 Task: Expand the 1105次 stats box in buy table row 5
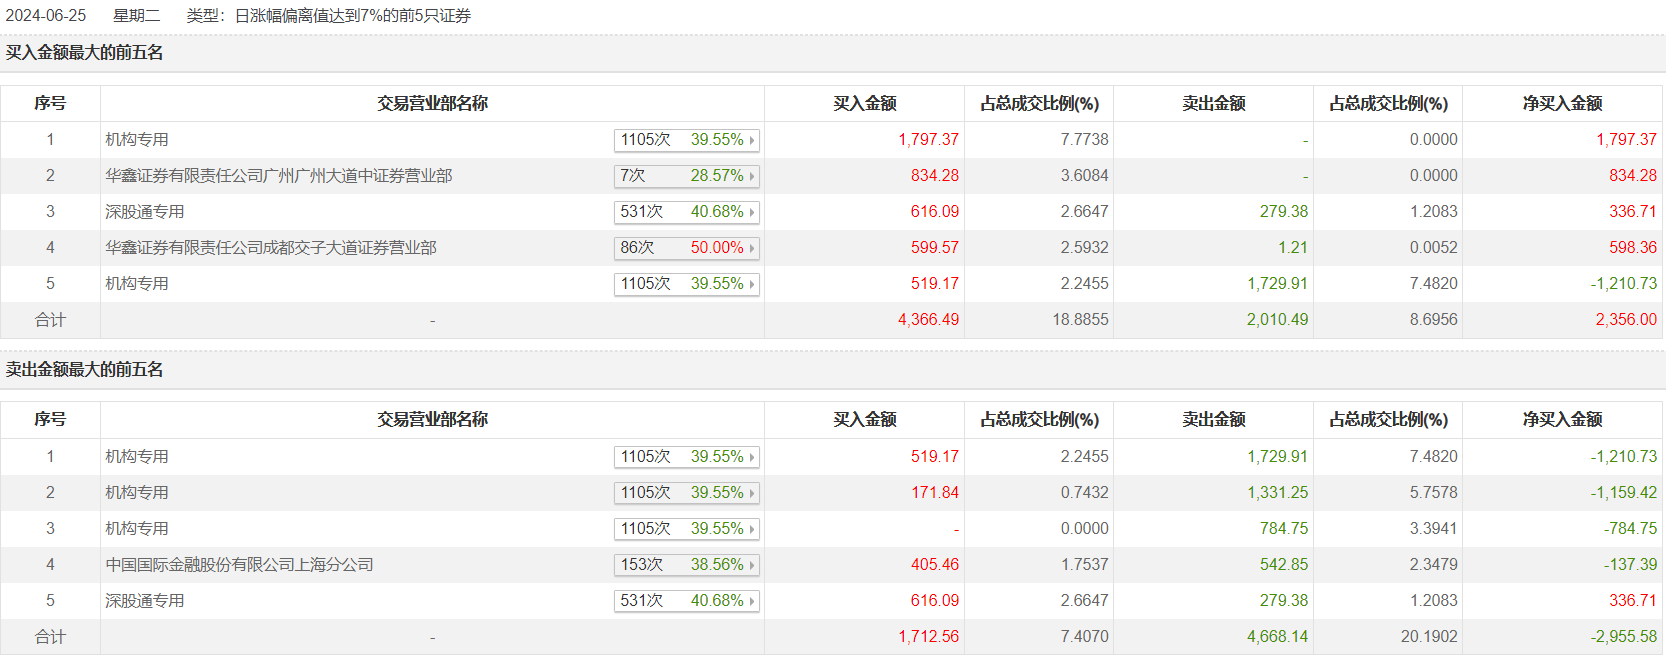(687, 284)
